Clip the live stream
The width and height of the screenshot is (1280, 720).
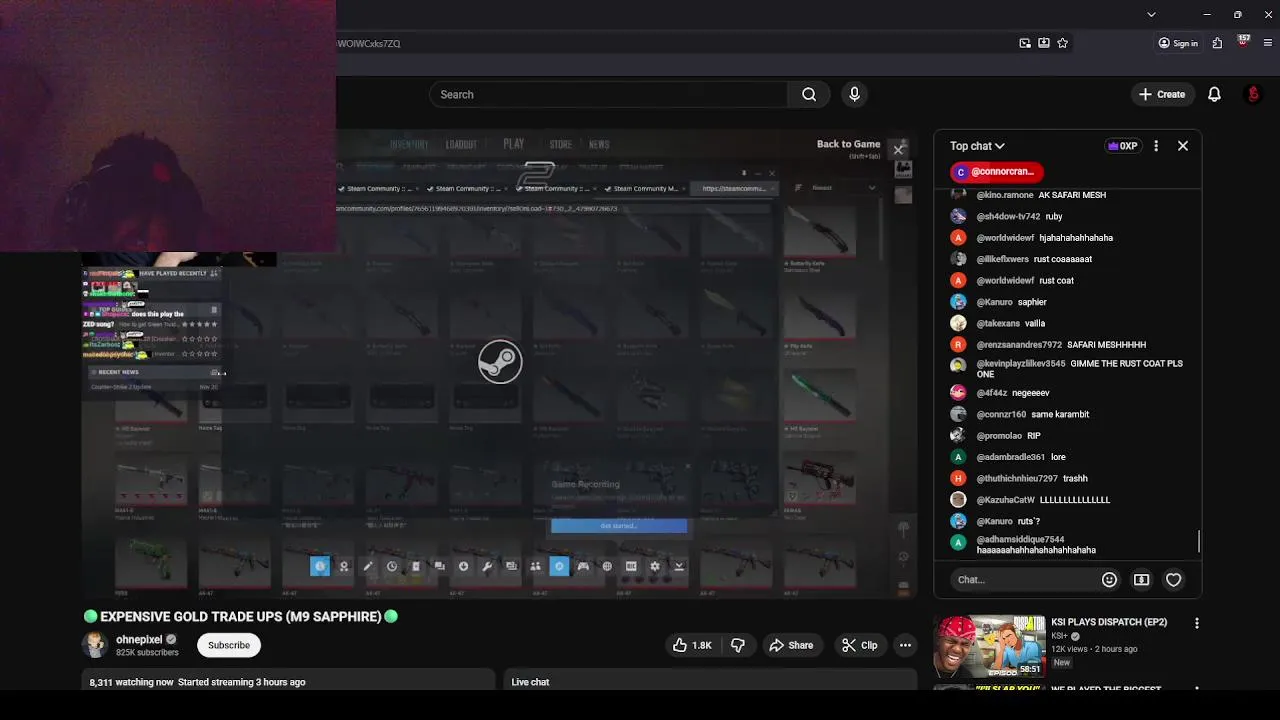(x=859, y=646)
